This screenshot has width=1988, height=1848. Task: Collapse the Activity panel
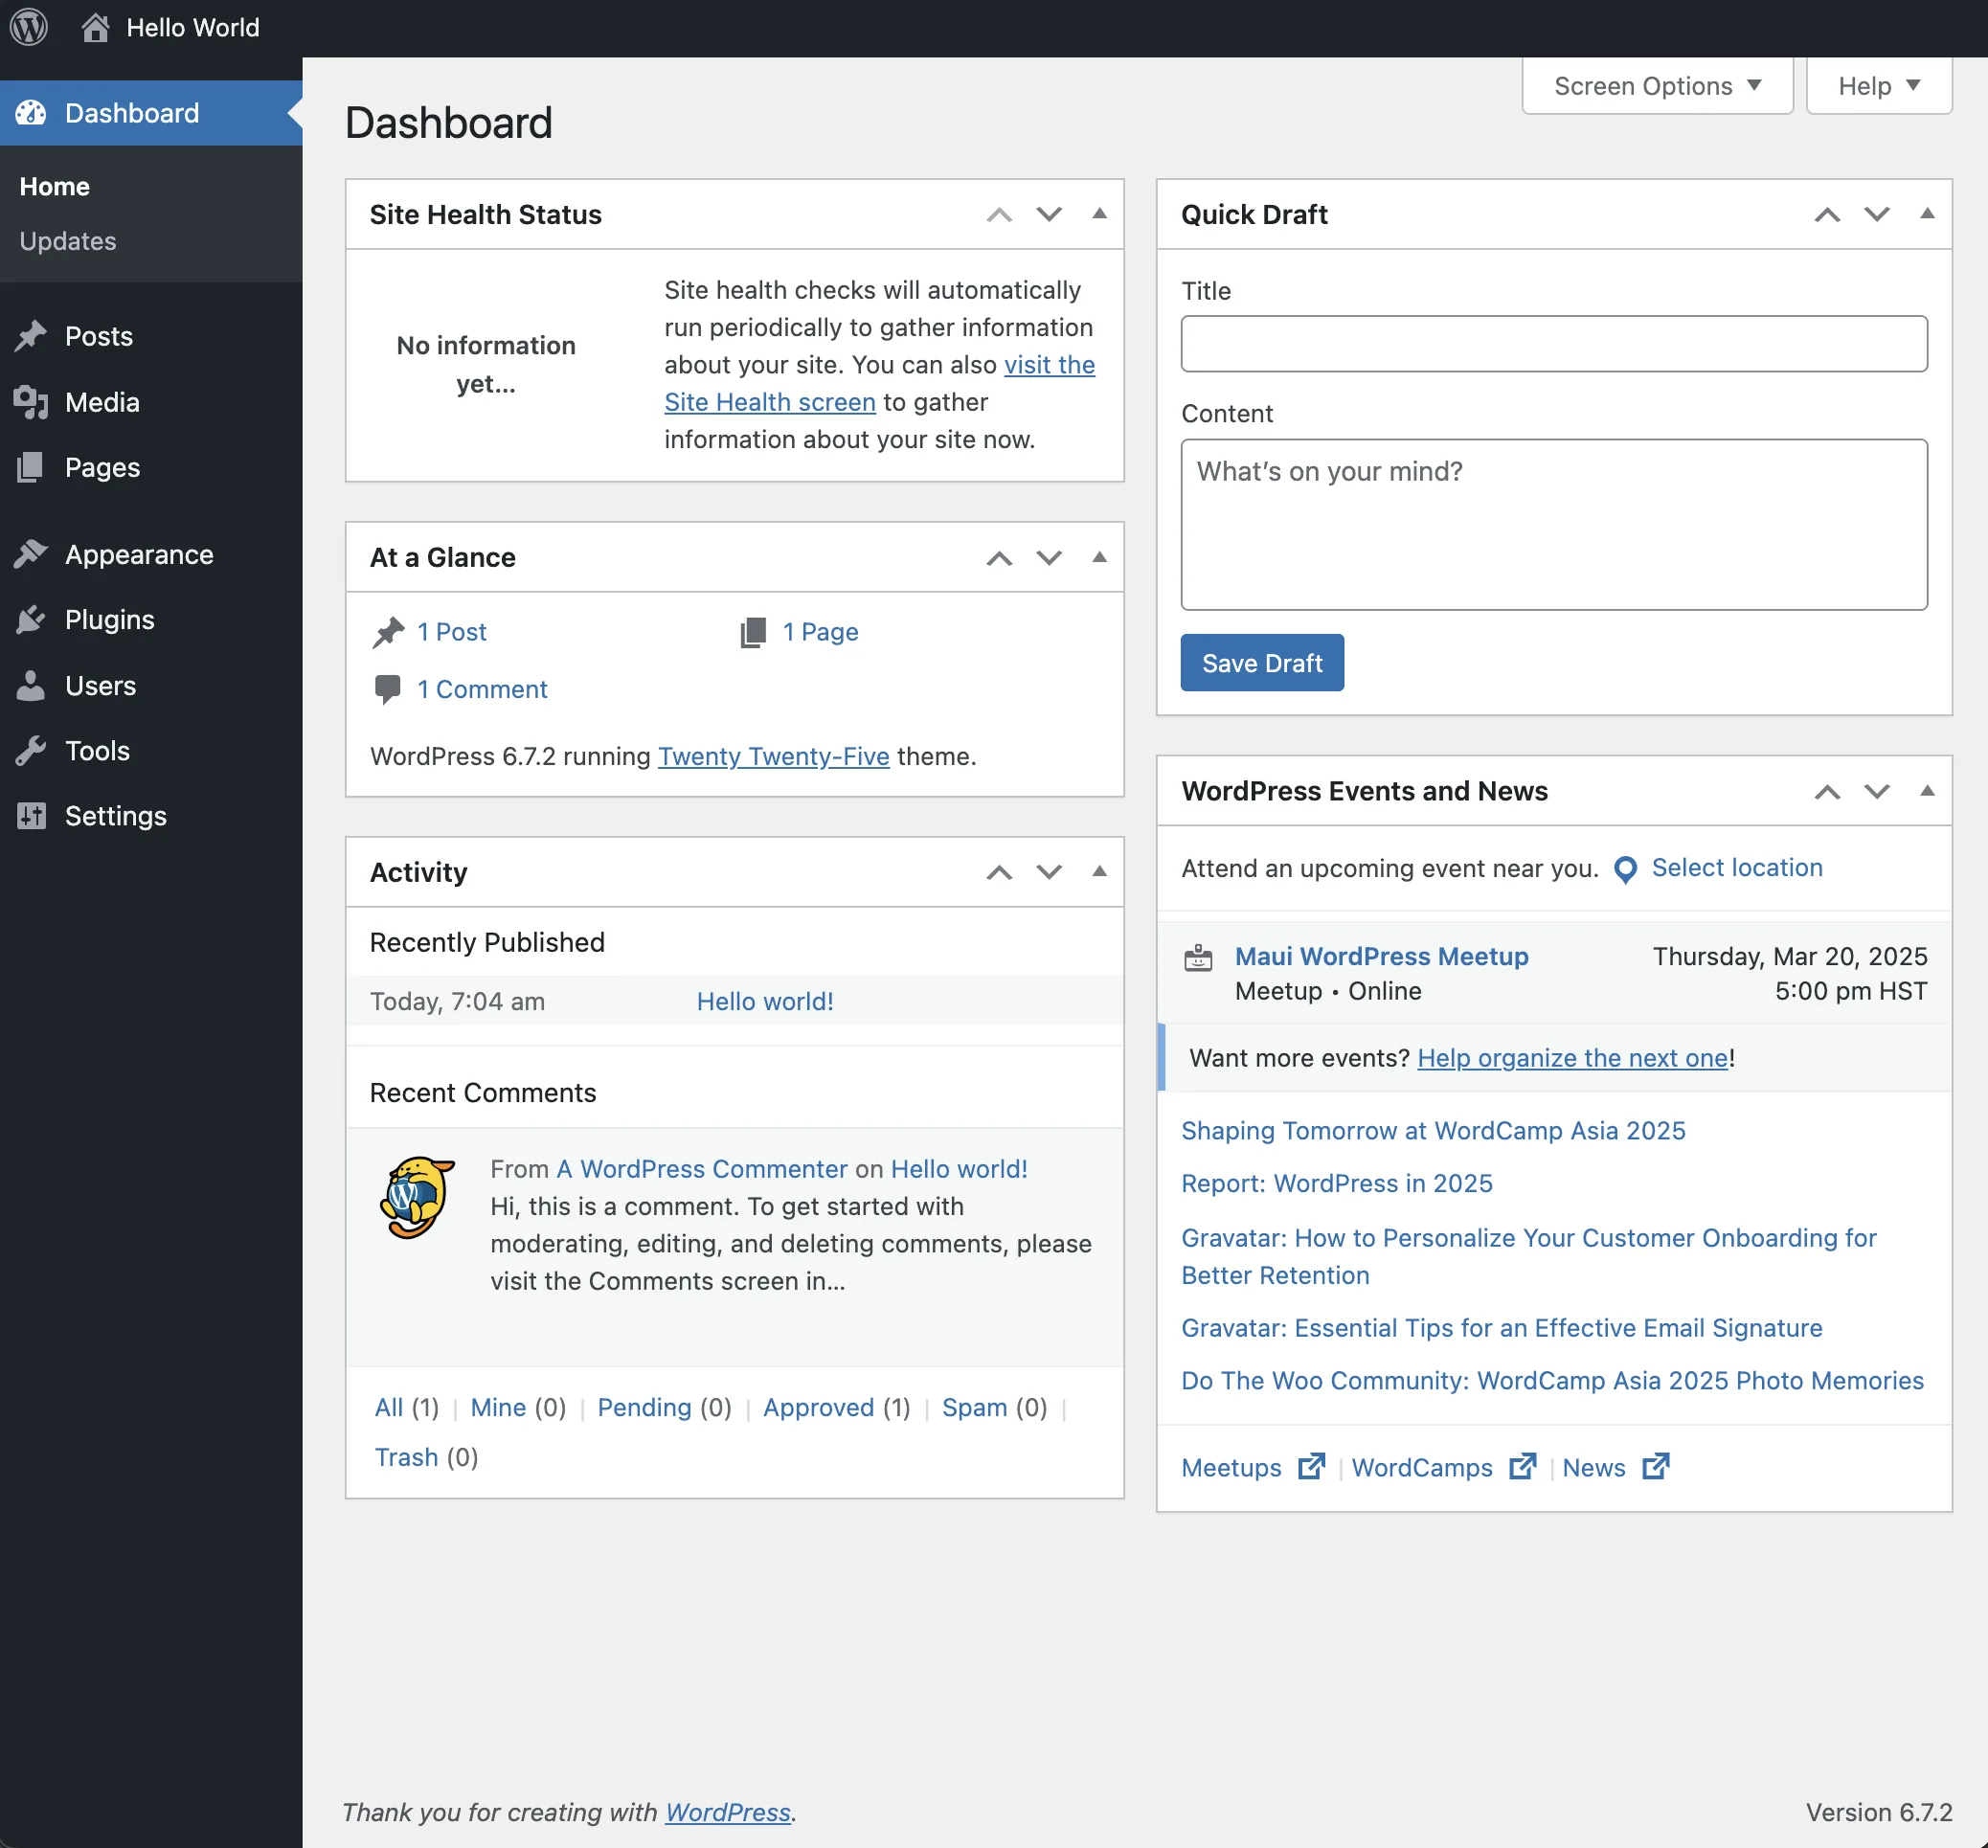pos(1099,872)
